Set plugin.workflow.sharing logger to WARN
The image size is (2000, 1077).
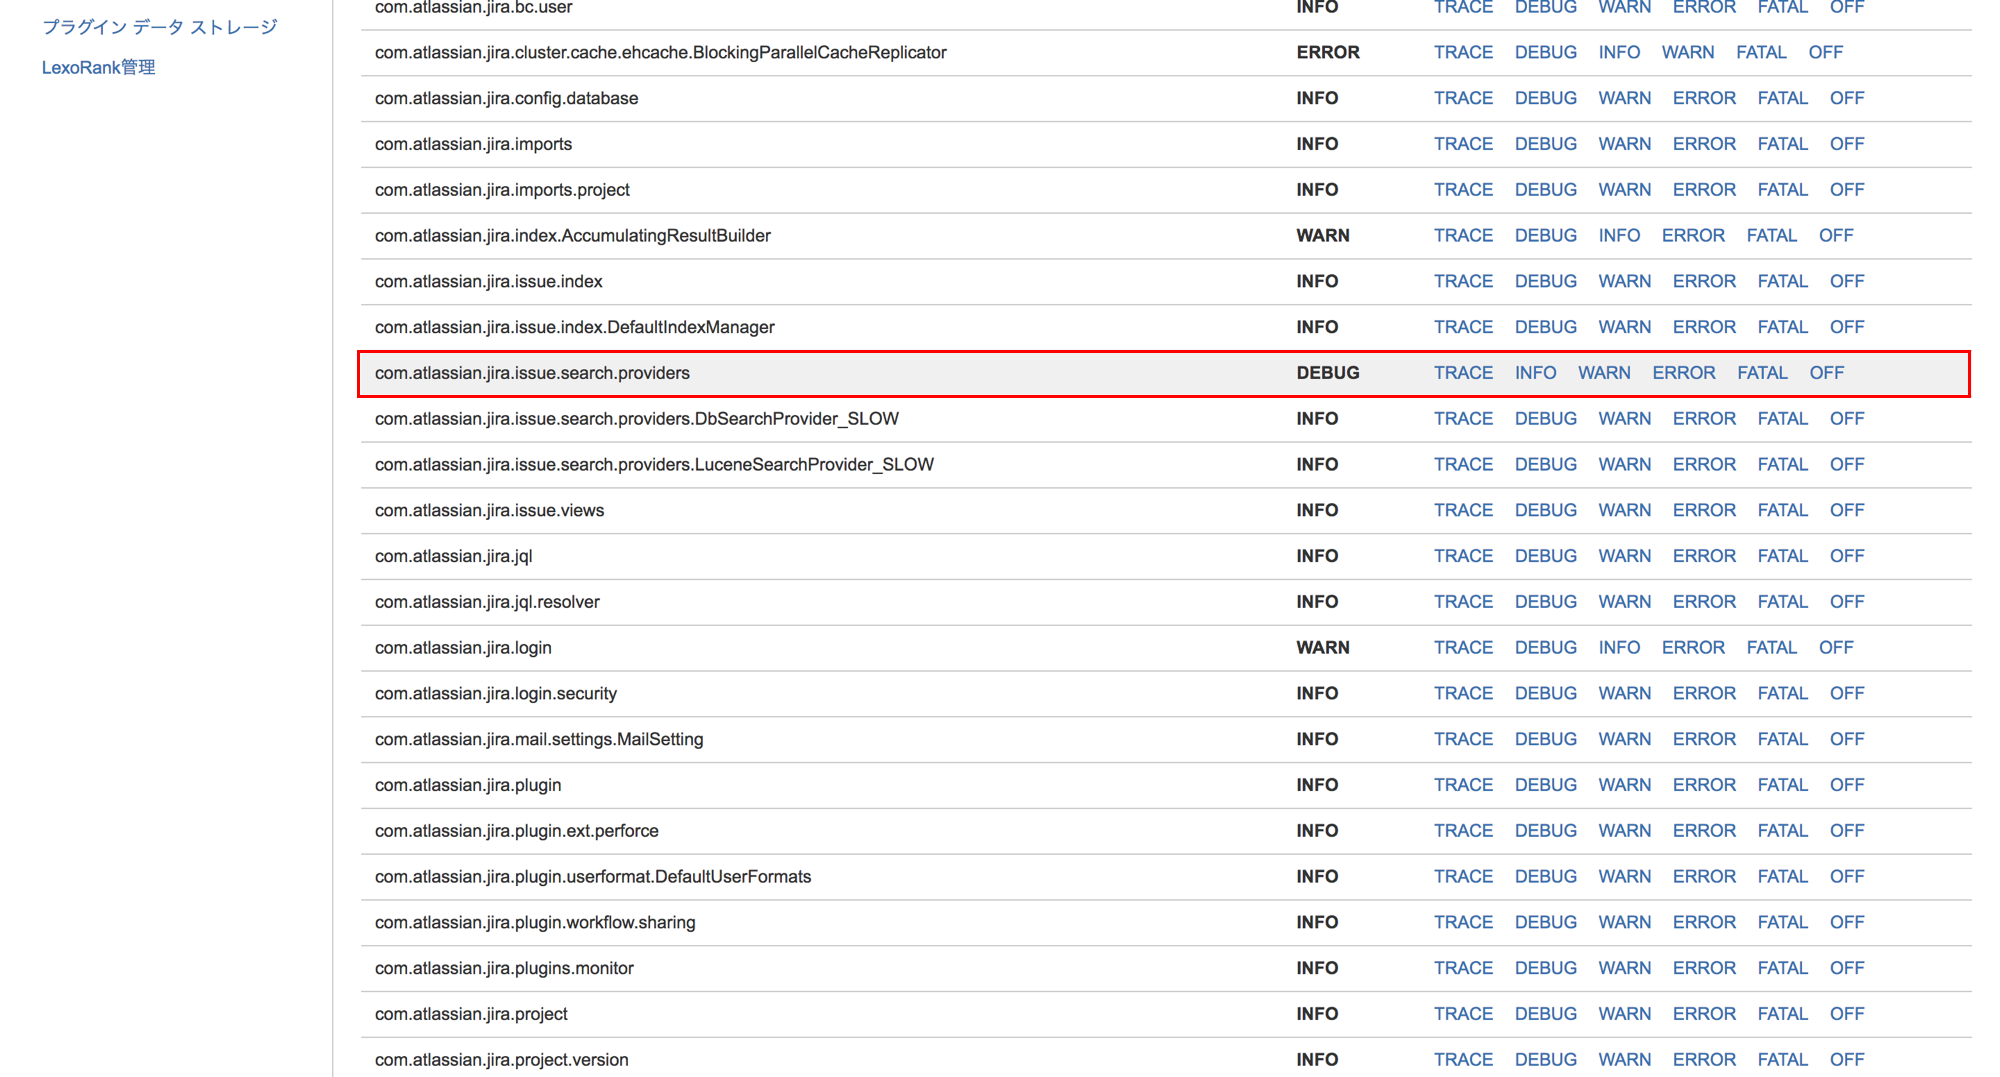tap(1624, 923)
